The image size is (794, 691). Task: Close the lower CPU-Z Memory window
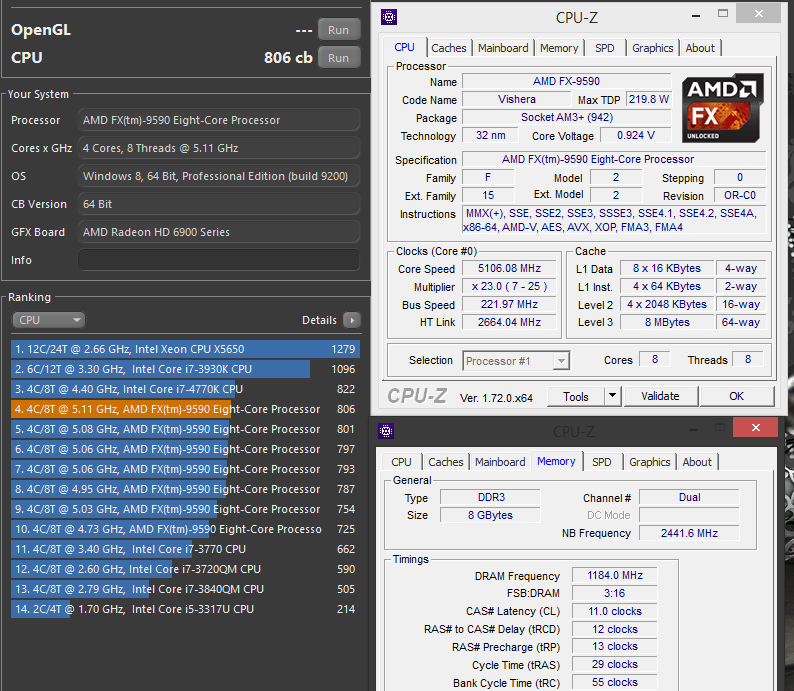[x=756, y=428]
